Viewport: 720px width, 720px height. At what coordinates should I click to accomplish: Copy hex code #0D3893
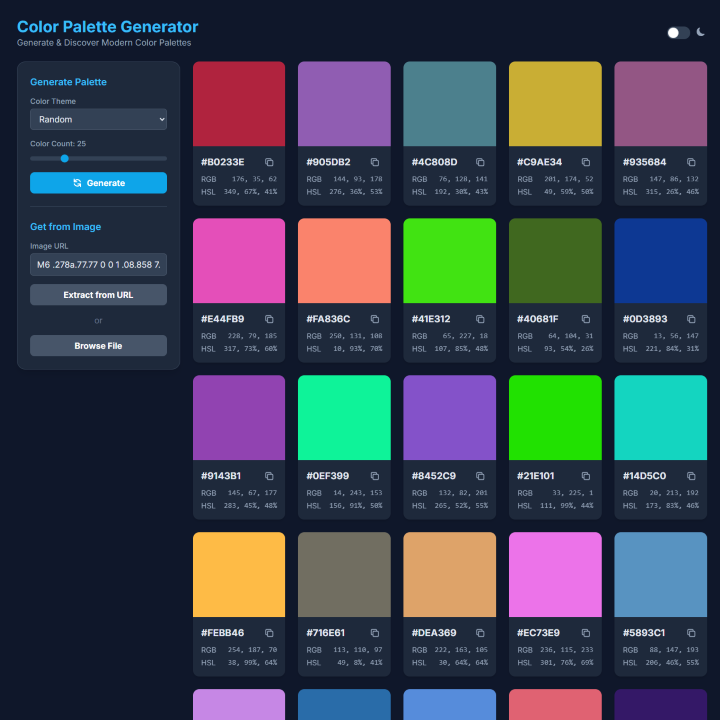(x=691, y=319)
